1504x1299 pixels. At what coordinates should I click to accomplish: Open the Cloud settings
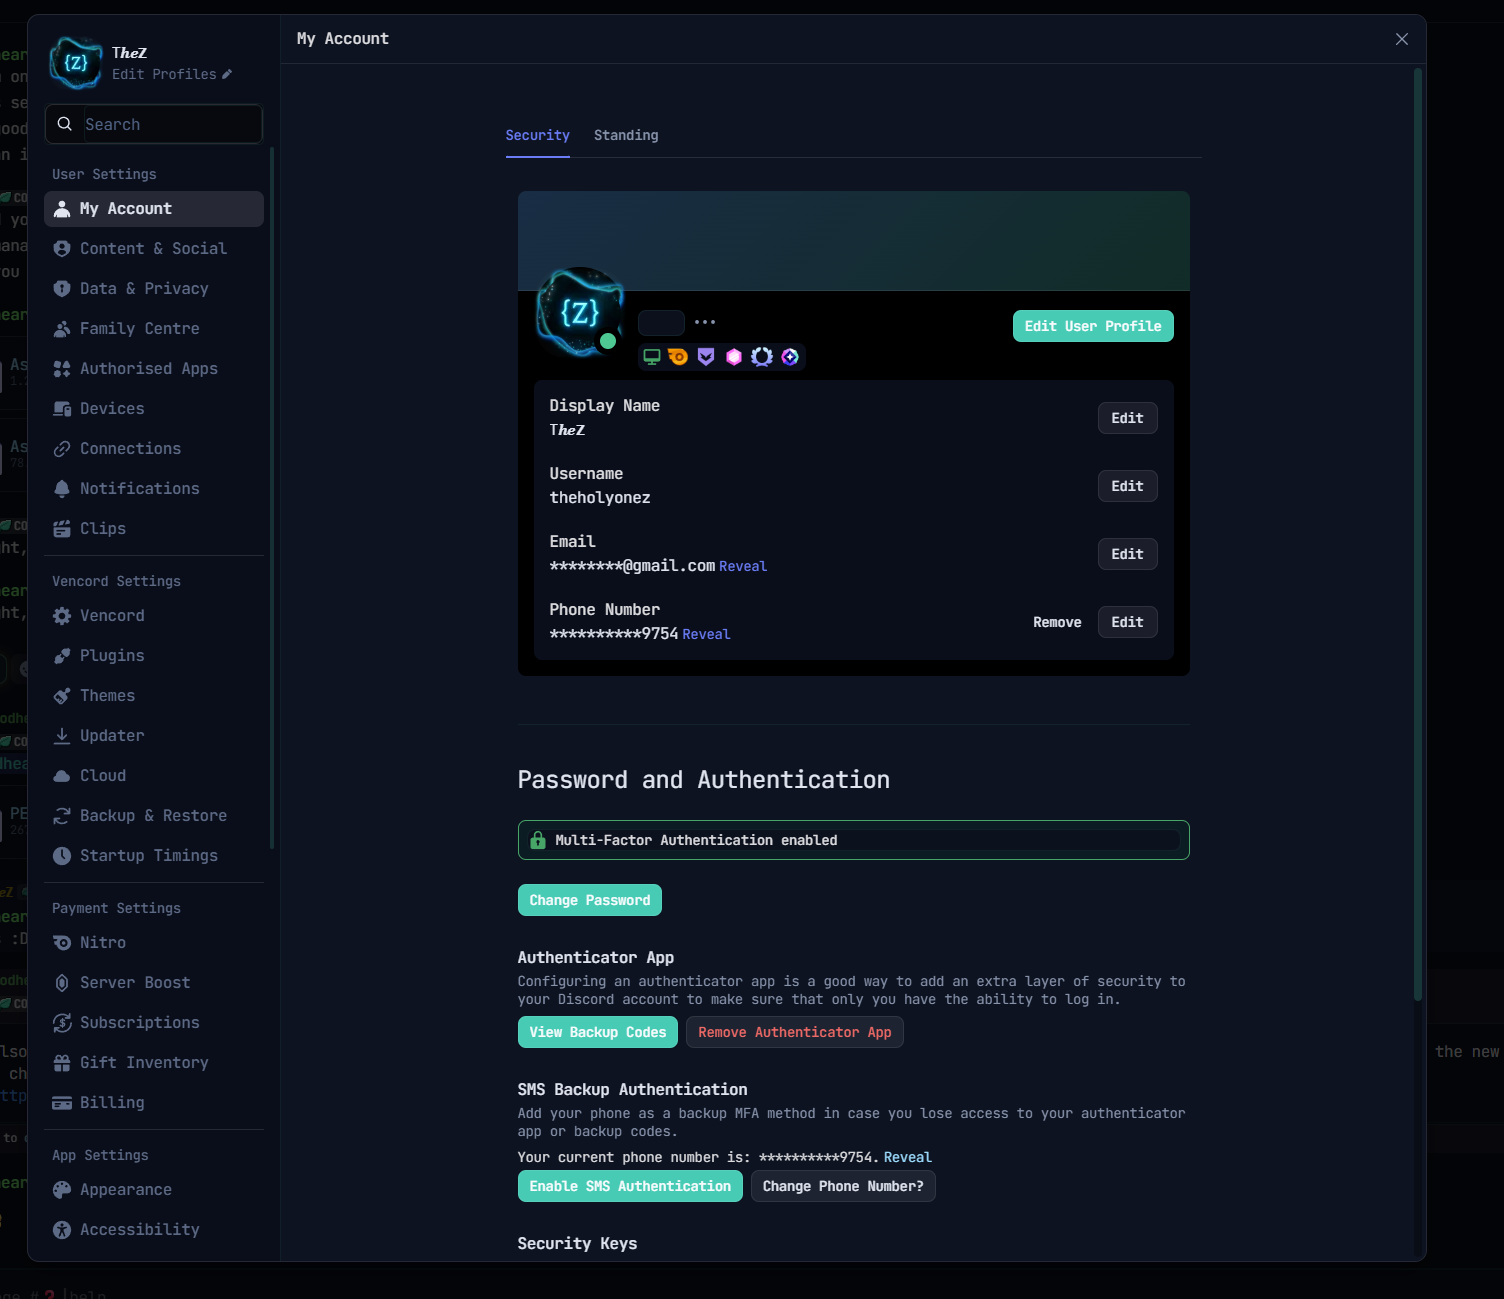pos(154,775)
